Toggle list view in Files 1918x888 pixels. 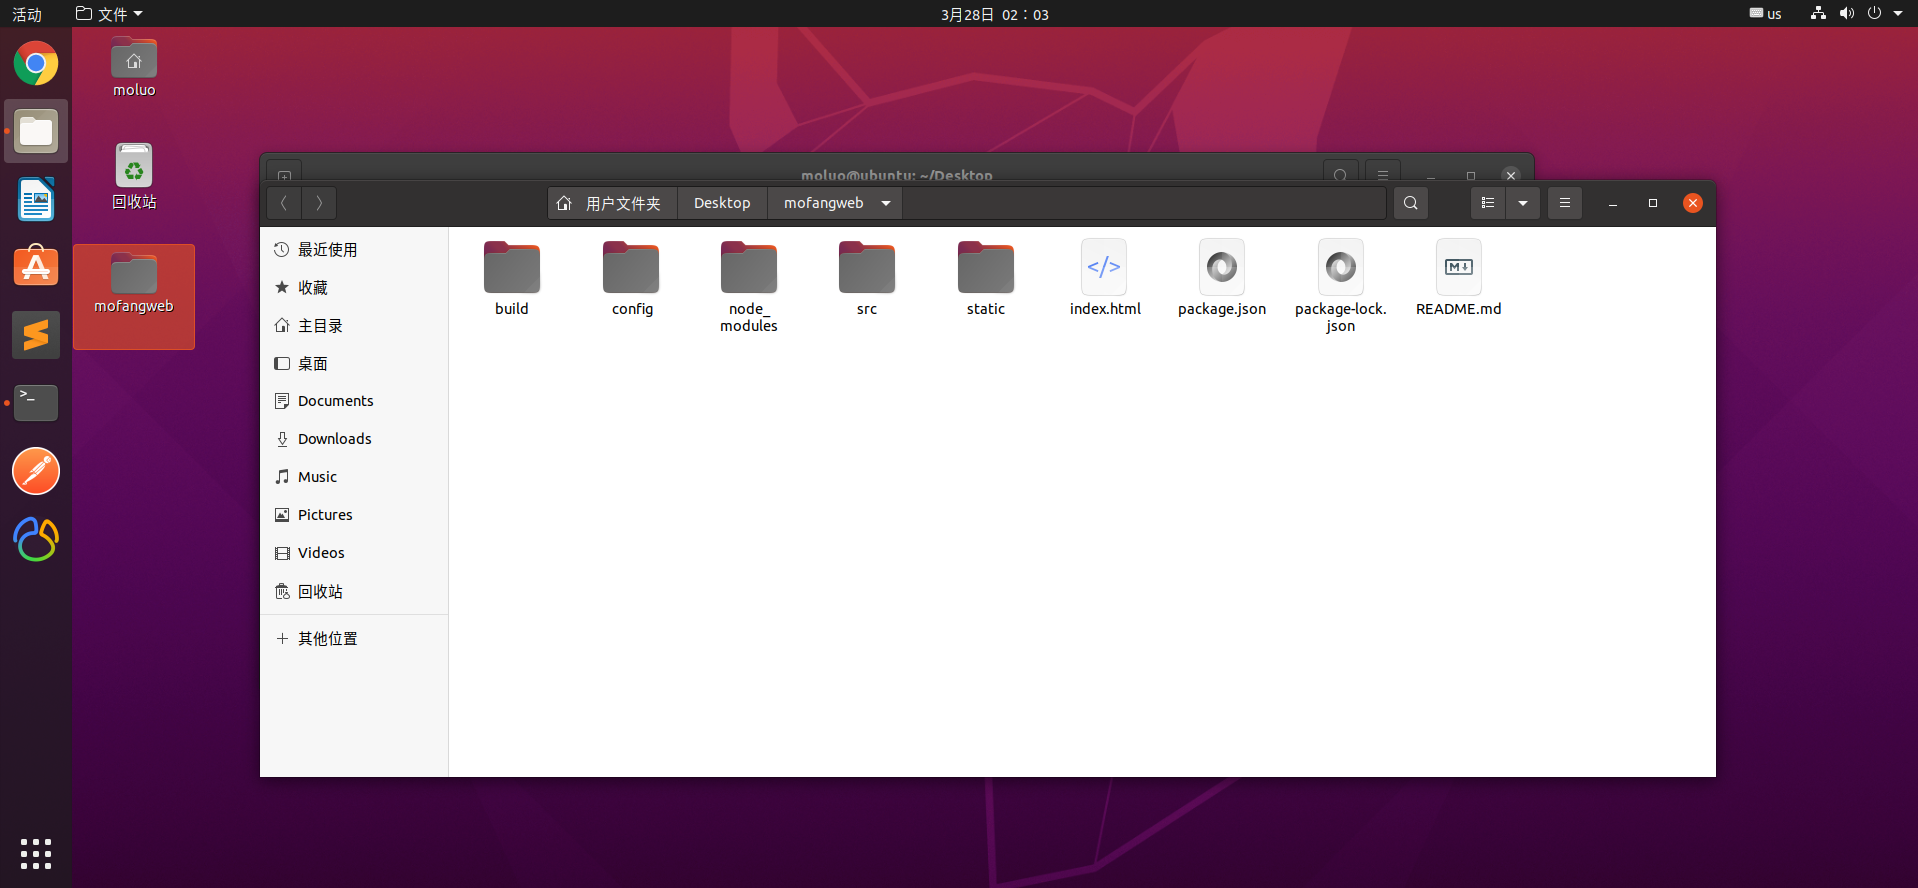[x=1488, y=203]
